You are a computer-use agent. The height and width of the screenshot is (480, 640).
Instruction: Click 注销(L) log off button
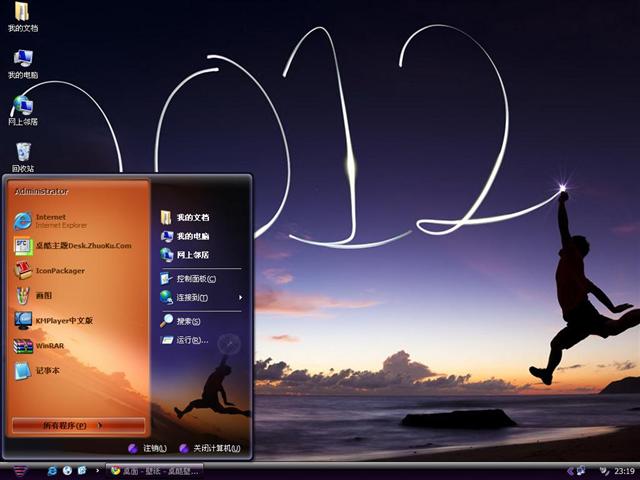click(148, 448)
